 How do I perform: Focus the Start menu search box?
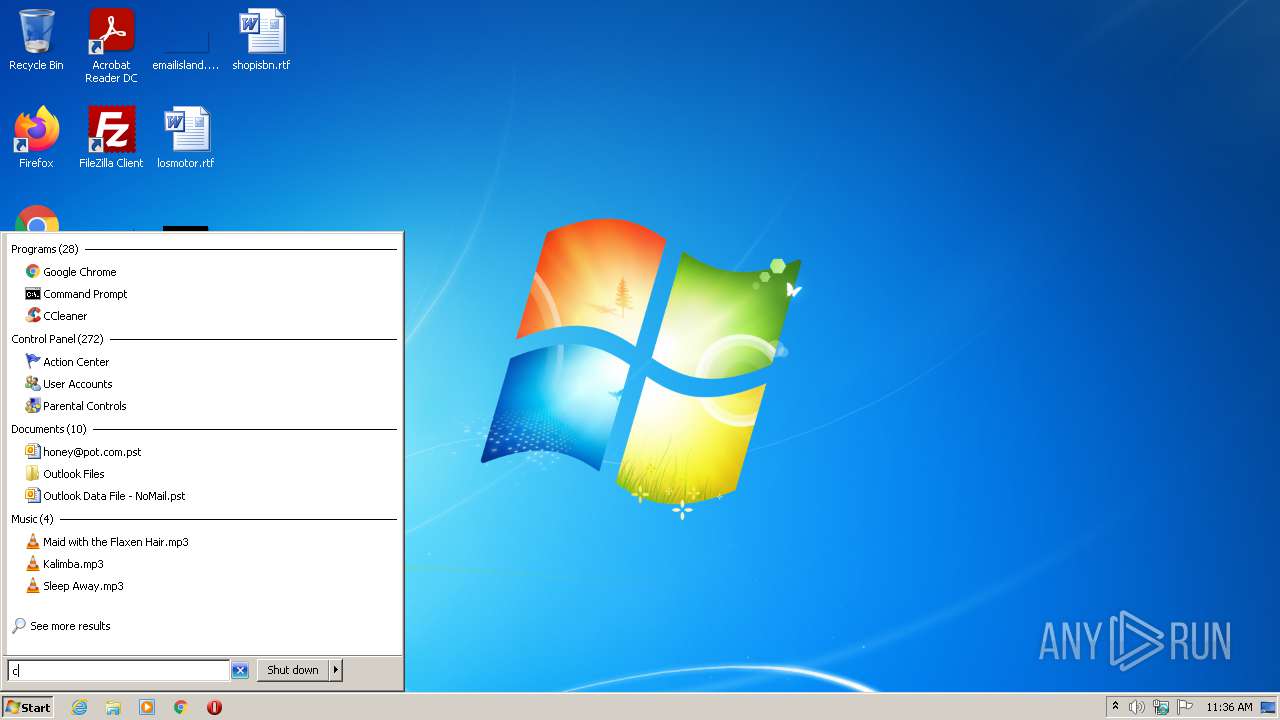pyautogui.click(x=118, y=670)
